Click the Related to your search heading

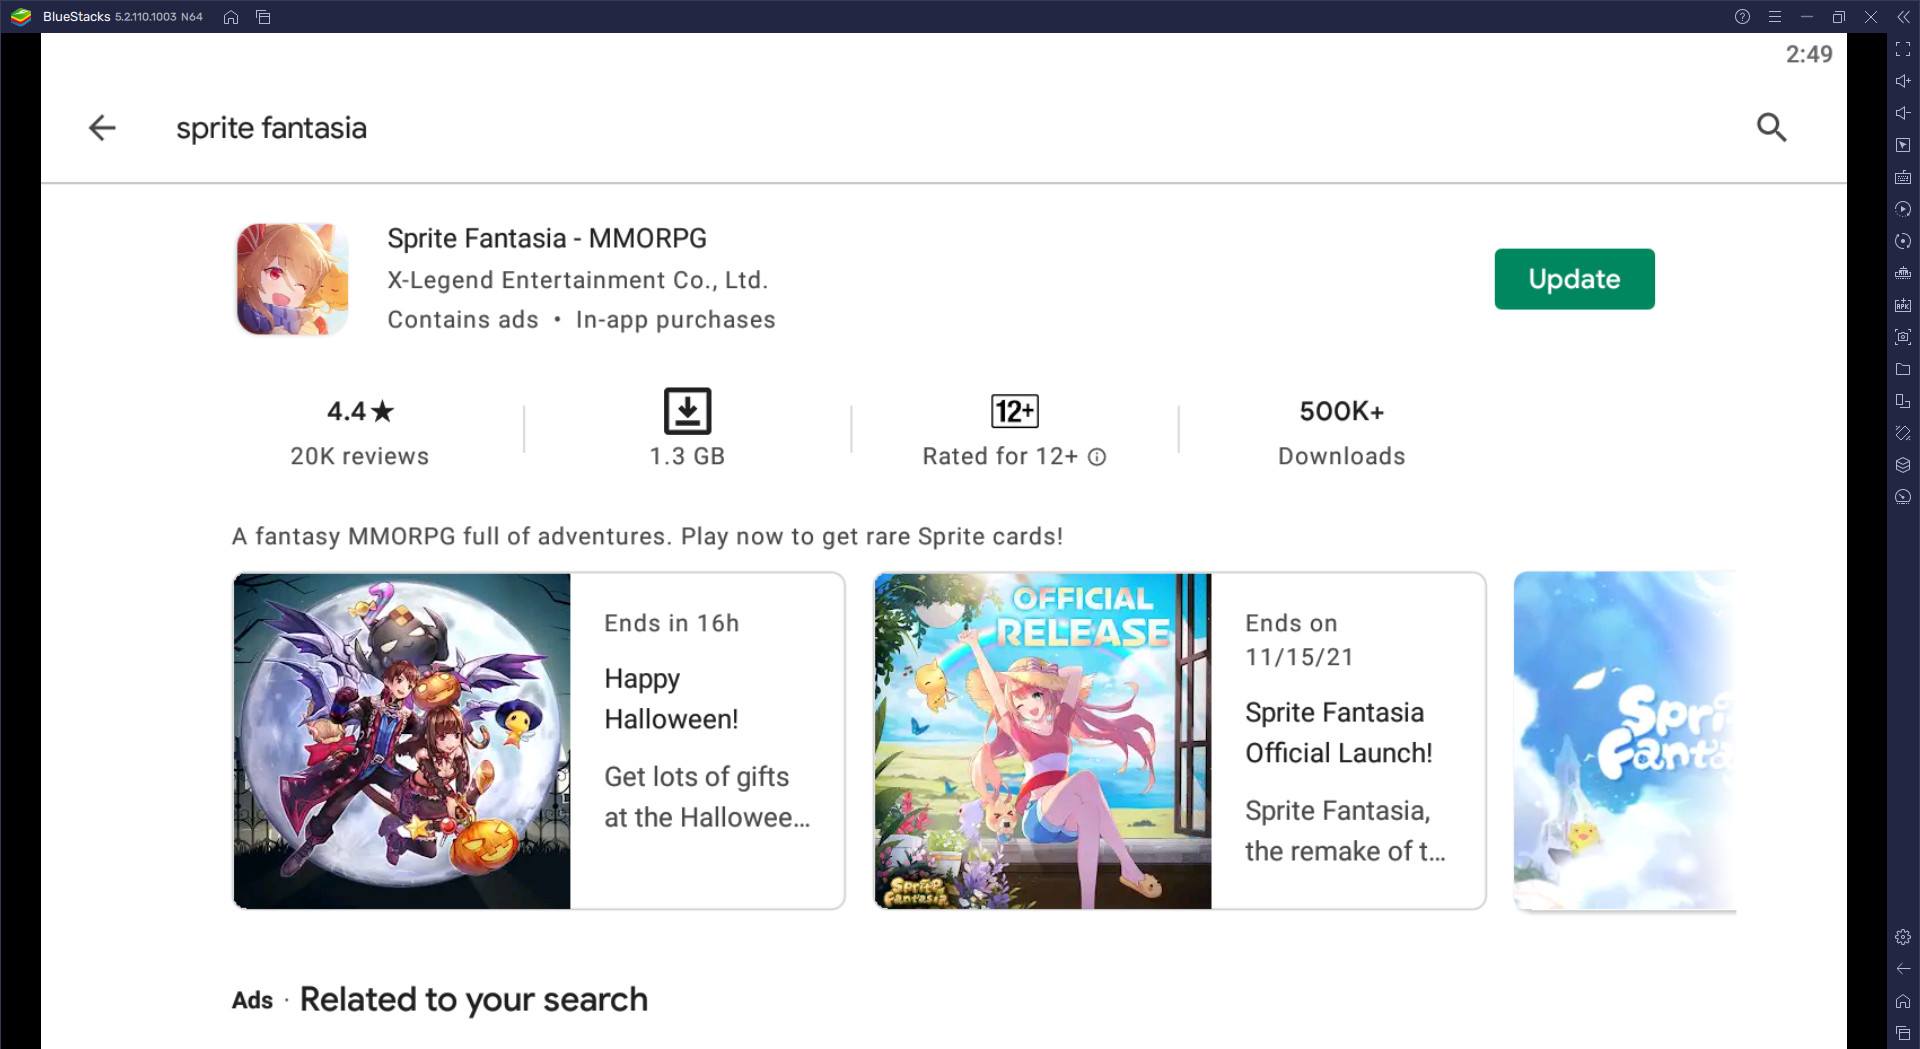474,1000
